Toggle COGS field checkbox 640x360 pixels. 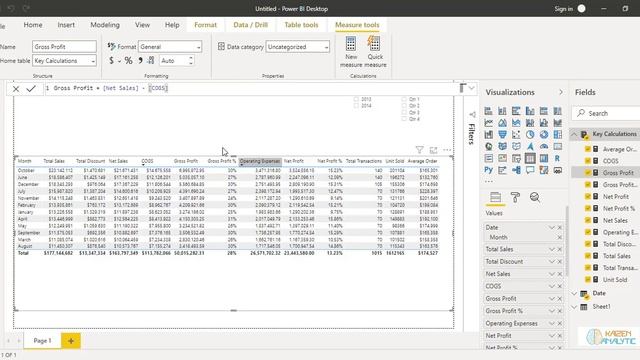pos(588,161)
